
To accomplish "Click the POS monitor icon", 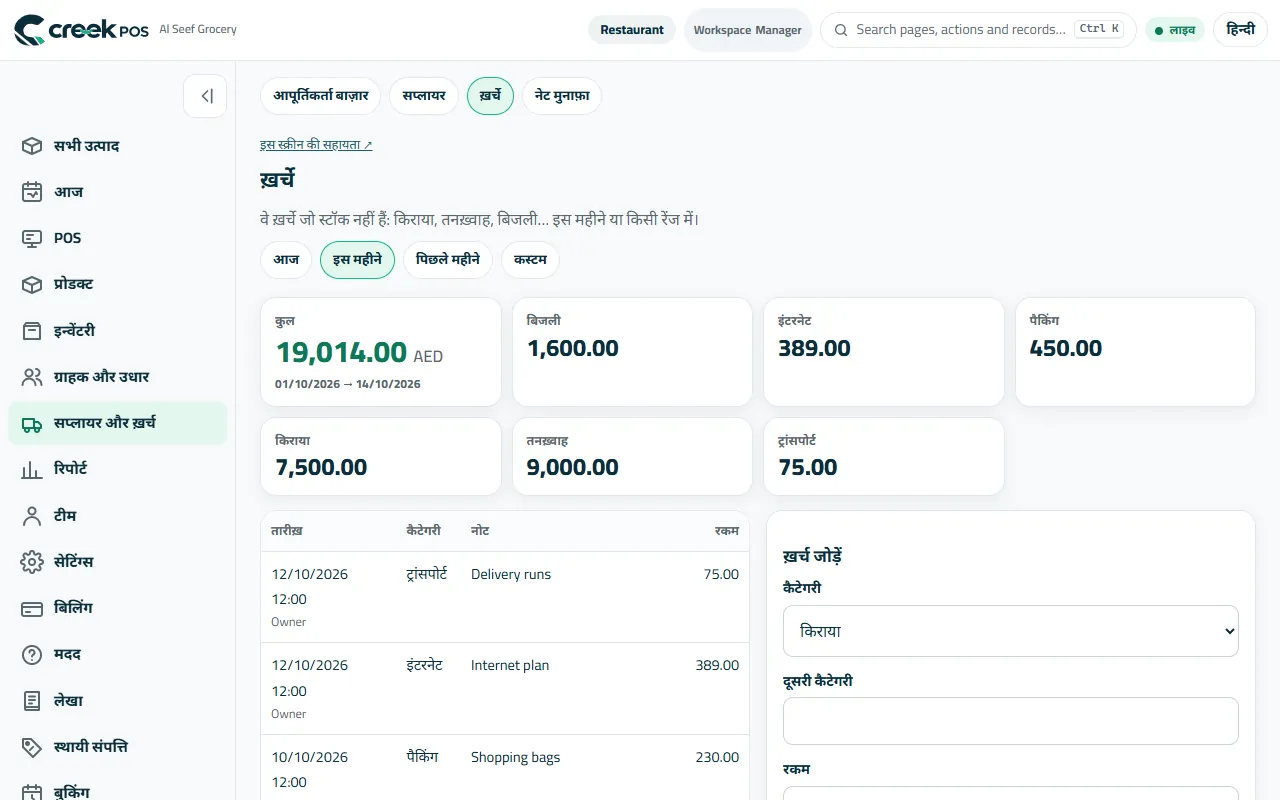I will coord(32,238).
